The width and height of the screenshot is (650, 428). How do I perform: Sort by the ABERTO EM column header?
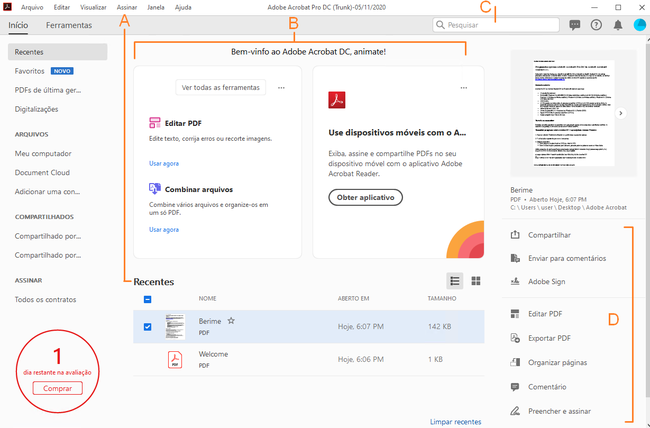pyautogui.click(x=353, y=299)
